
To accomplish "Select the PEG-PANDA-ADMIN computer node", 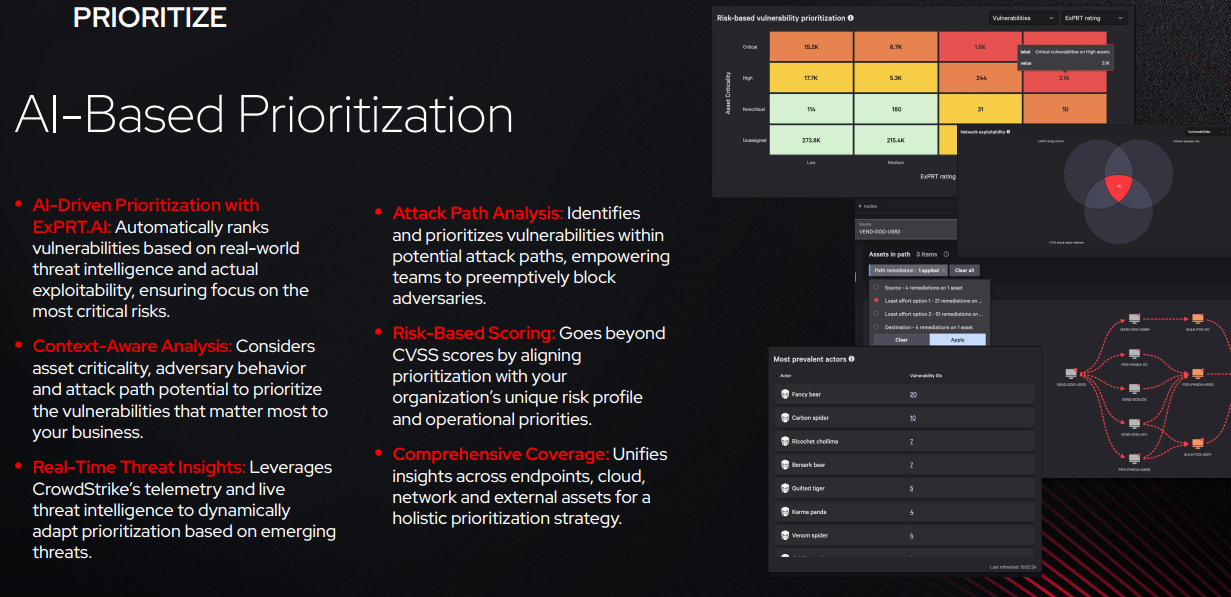I will (x=1135, y=458).
